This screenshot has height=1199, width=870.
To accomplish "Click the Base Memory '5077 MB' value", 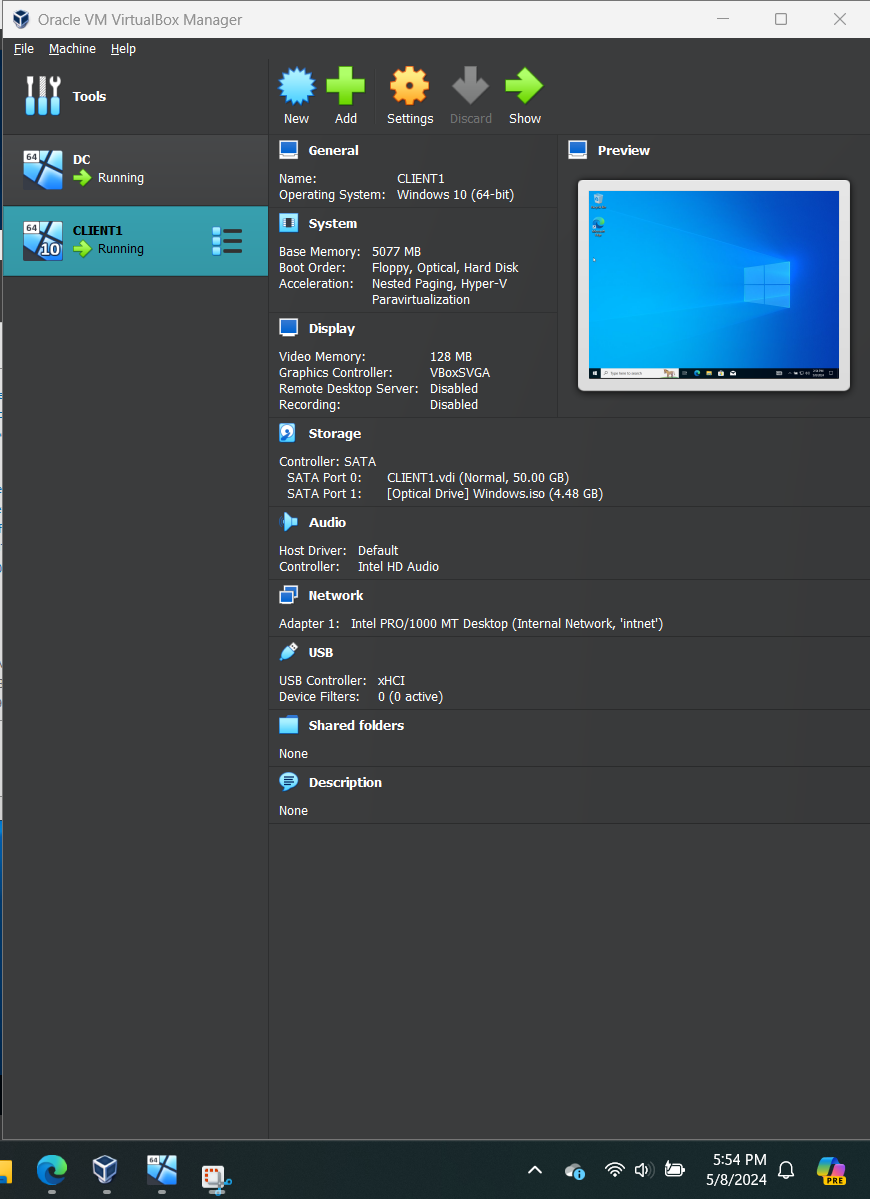I will [396, 252].
